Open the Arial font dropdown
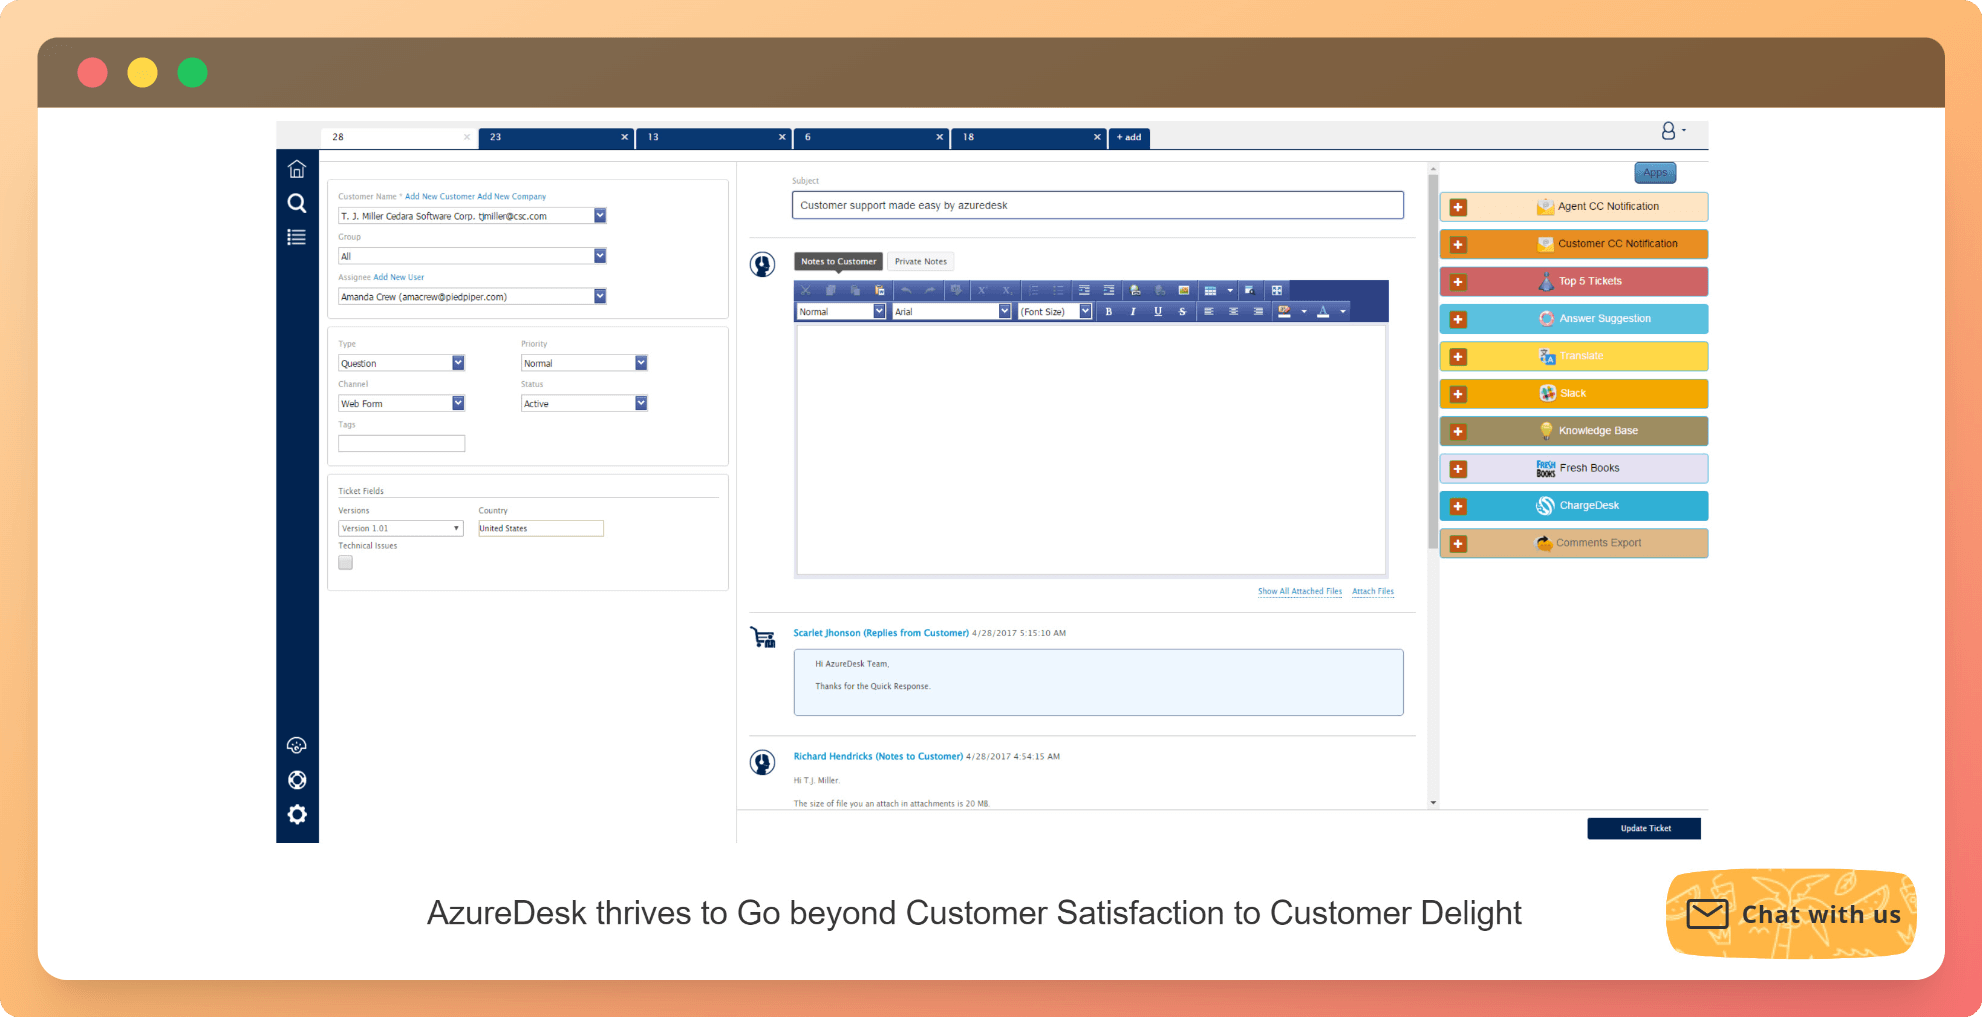 (1004, 311)
